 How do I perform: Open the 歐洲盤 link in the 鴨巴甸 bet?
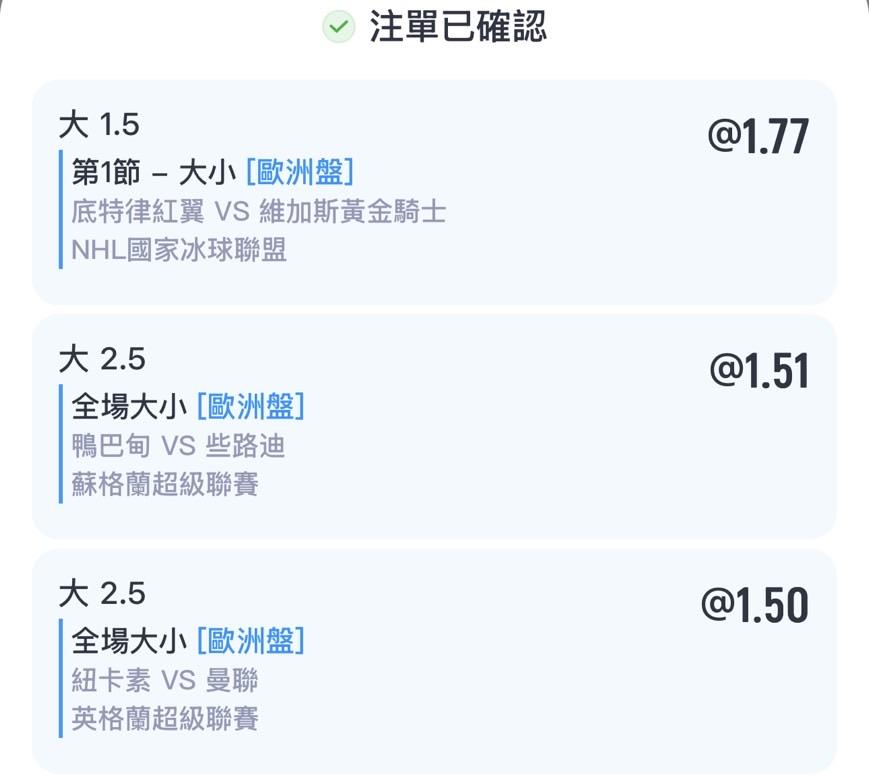pyautogui.click(x=251, y=407)
